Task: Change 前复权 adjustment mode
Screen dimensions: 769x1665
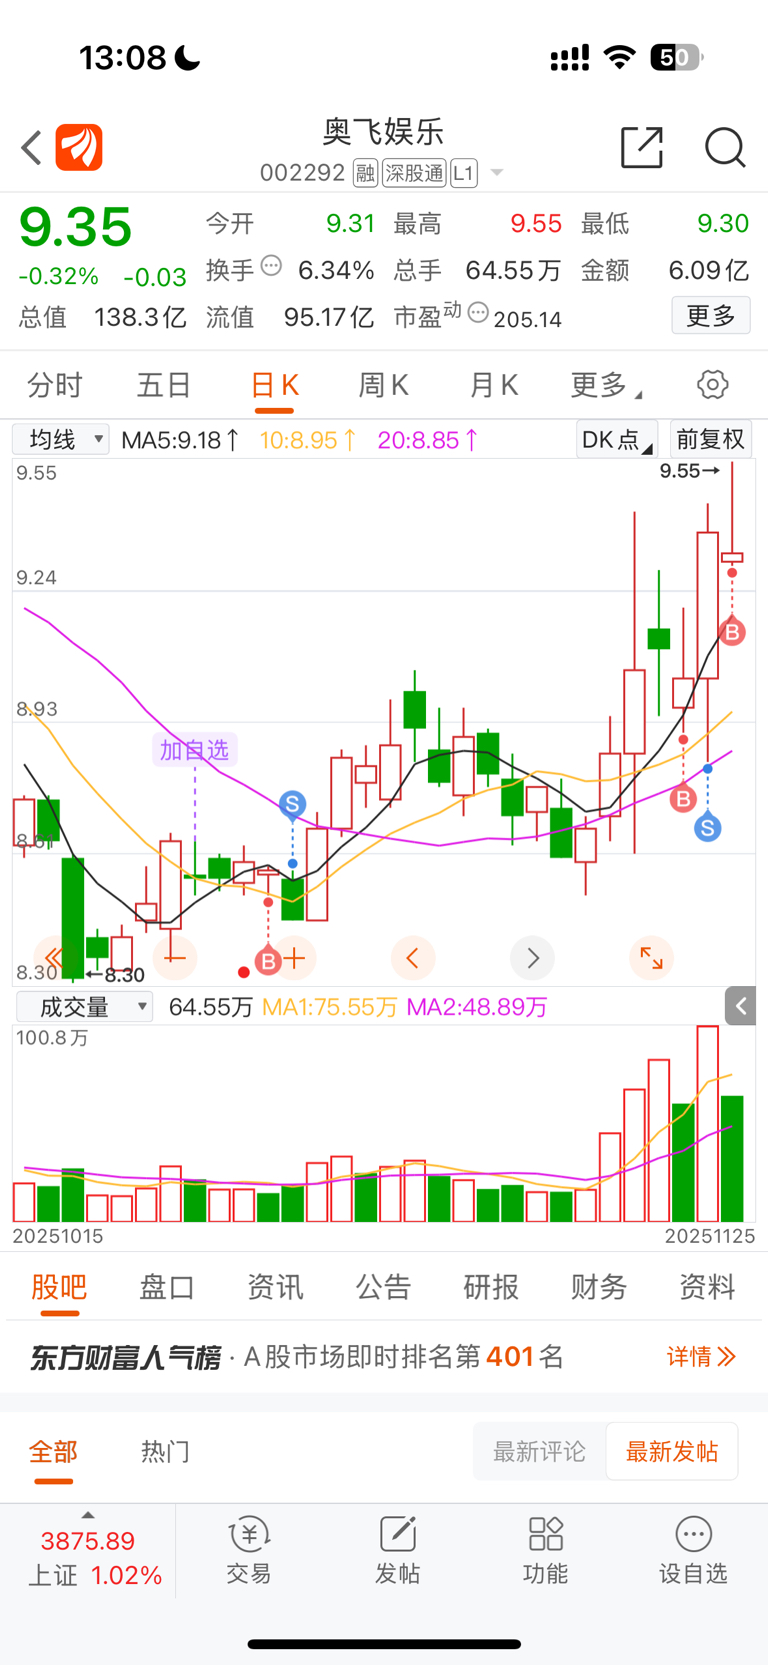Action: (711, 439)
